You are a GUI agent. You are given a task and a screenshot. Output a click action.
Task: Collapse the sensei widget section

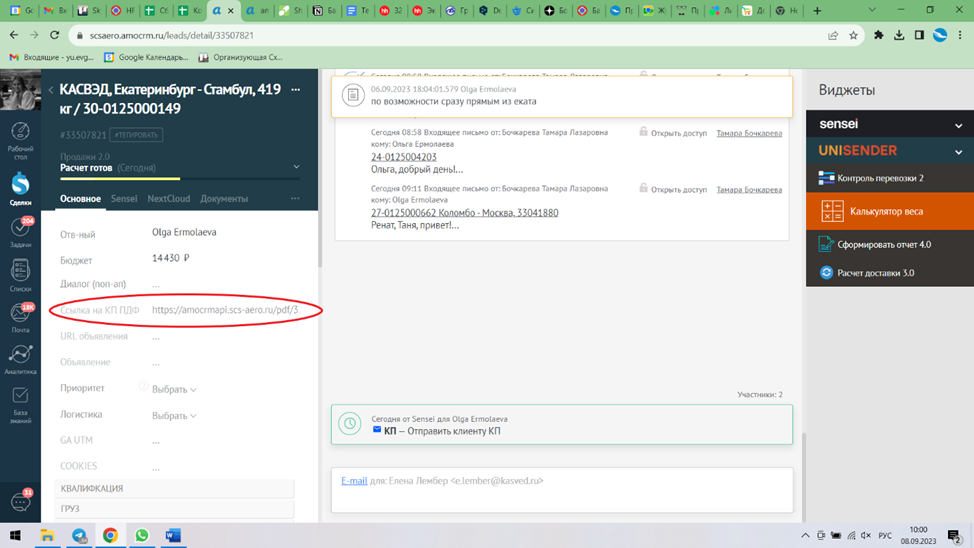958,125
